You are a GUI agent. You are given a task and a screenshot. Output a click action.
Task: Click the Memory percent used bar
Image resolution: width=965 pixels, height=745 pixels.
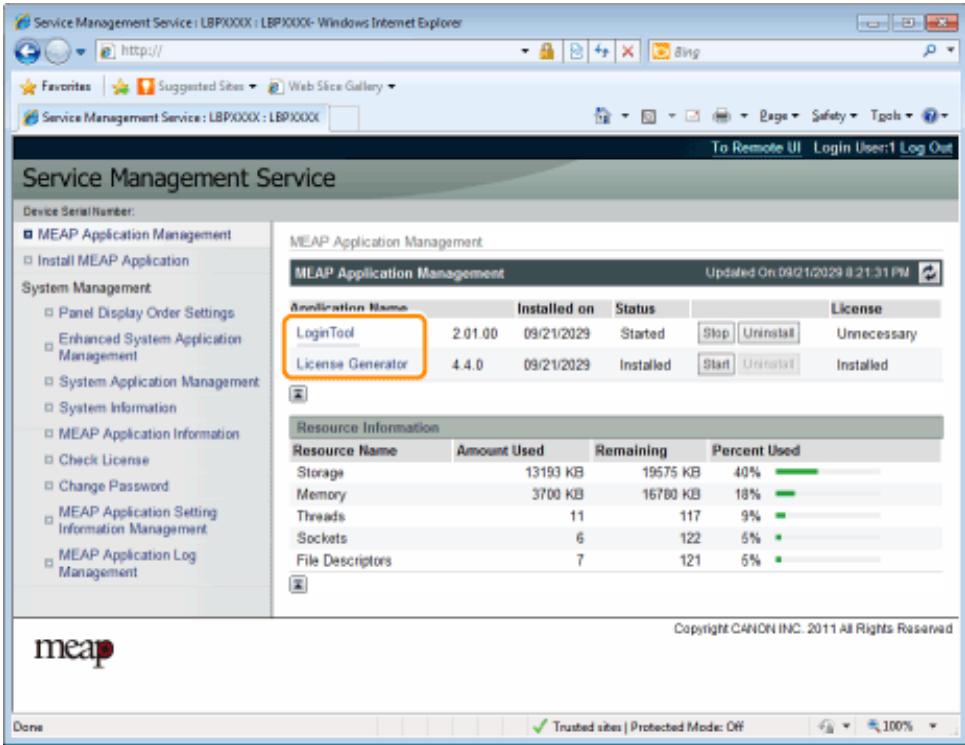click(x=828, y=493)
